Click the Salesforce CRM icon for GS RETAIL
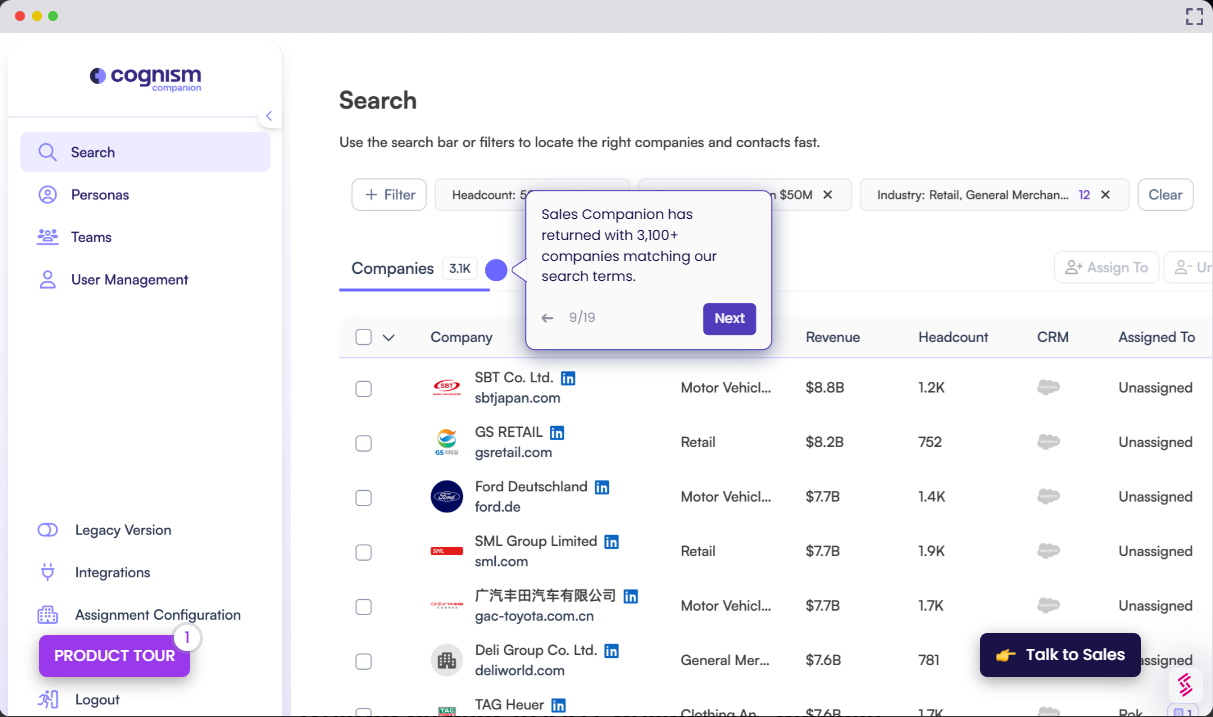The image size is (1213, 717). (1048, 442)
